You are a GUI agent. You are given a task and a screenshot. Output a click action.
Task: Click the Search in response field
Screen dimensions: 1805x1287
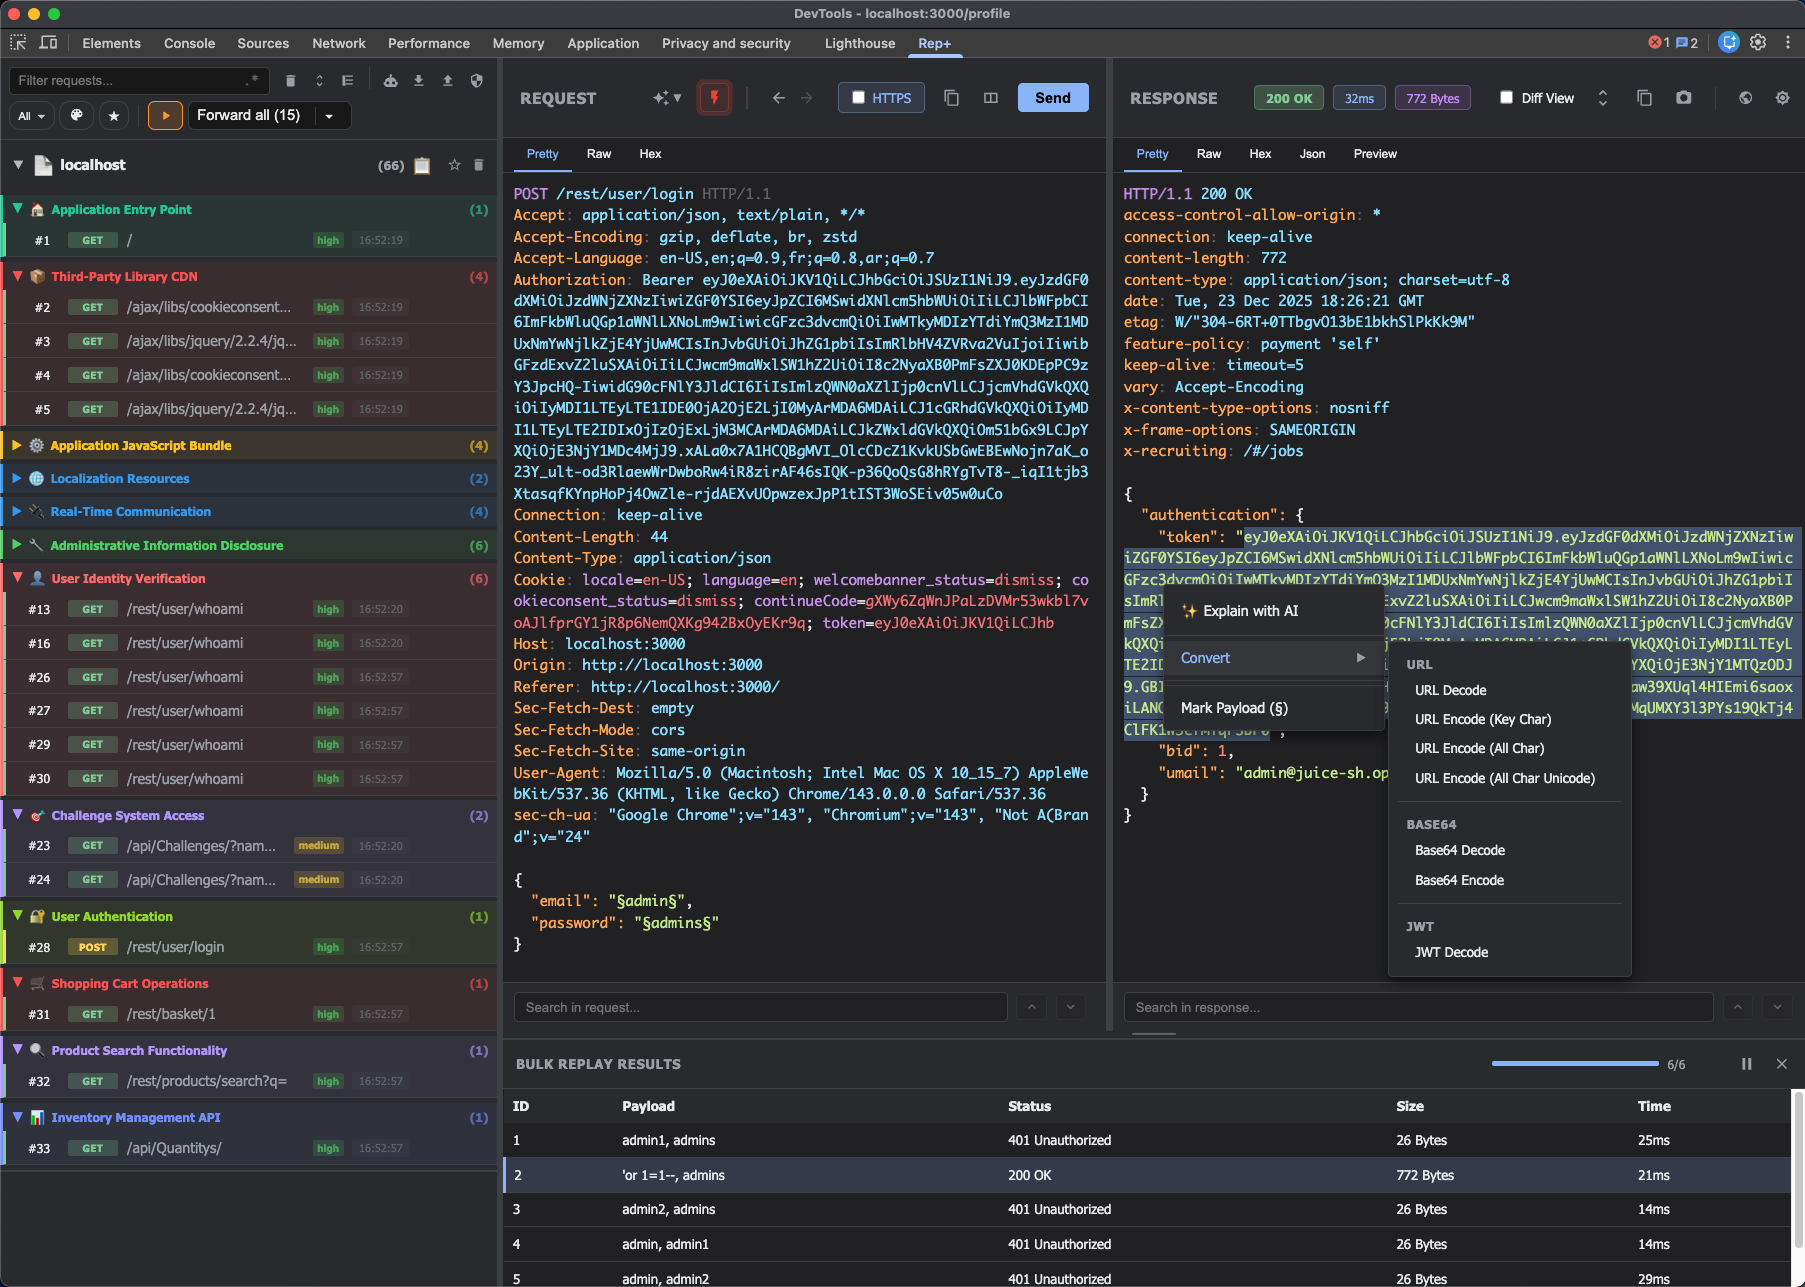coord(1417,1007)
